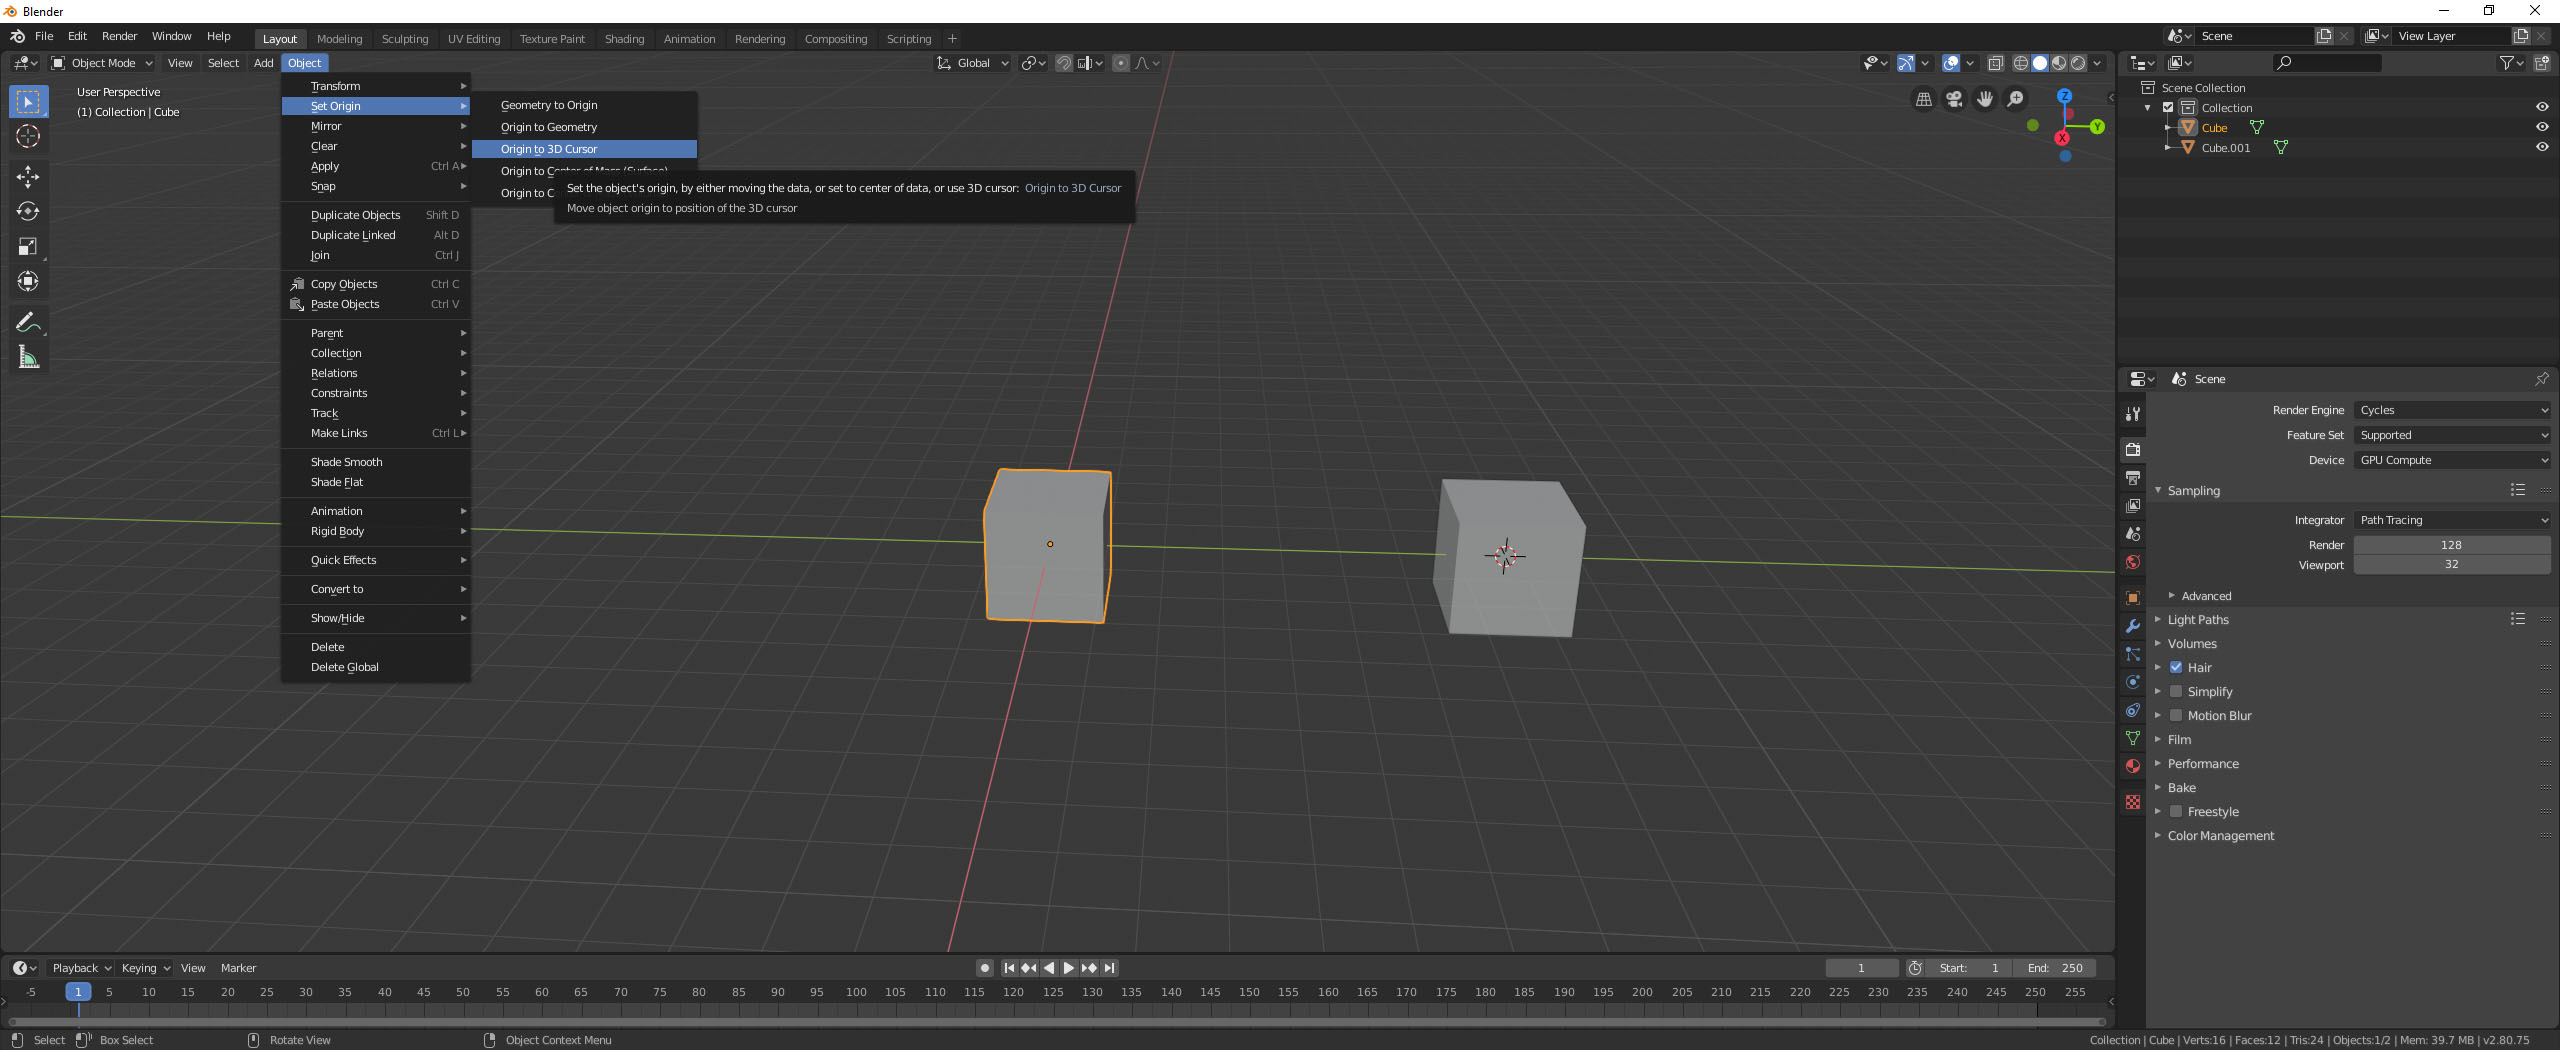
Task: Select the Transform tool in the toolbar
Action: coord(28,281)
